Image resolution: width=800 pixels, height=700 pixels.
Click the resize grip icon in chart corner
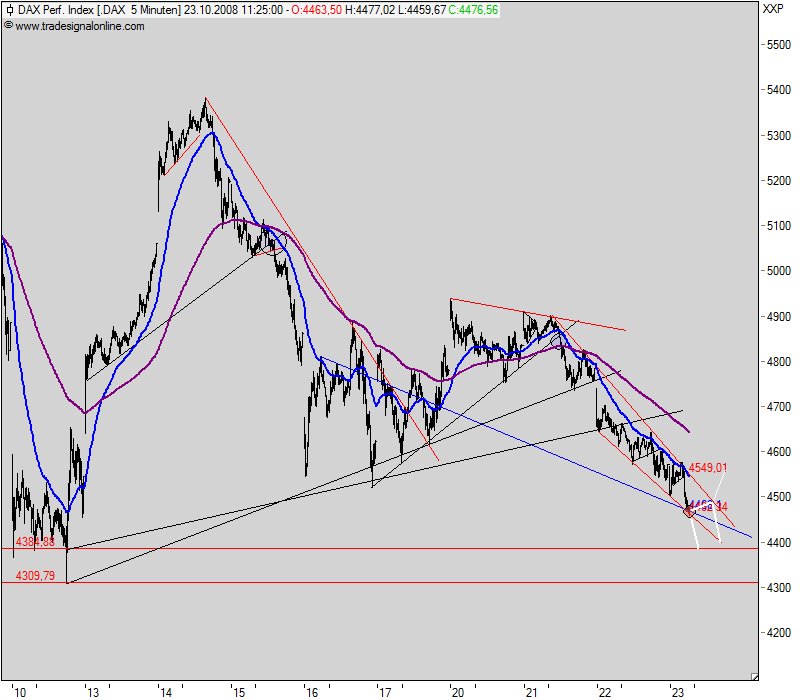pos(755,677)
